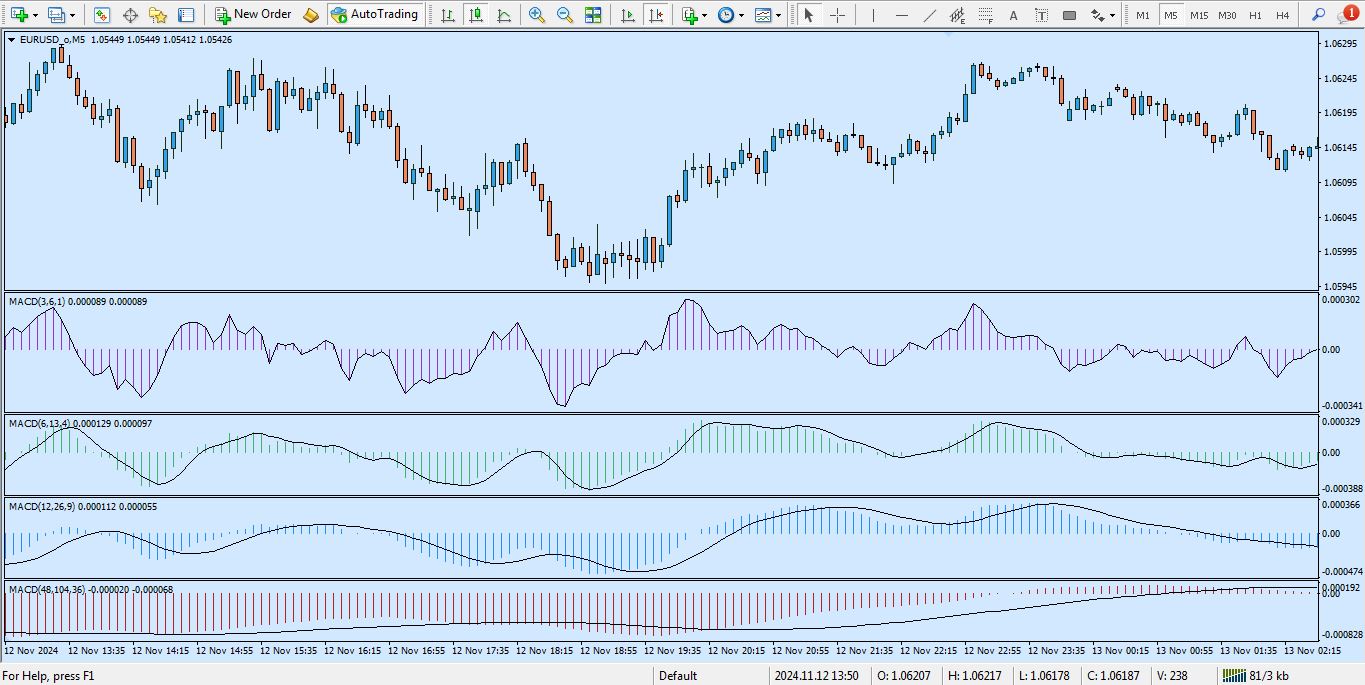The height and width of the screenshot is (685, 1365).
Task: Switch to the M15 timeframe
Action: pos(1198,15)
